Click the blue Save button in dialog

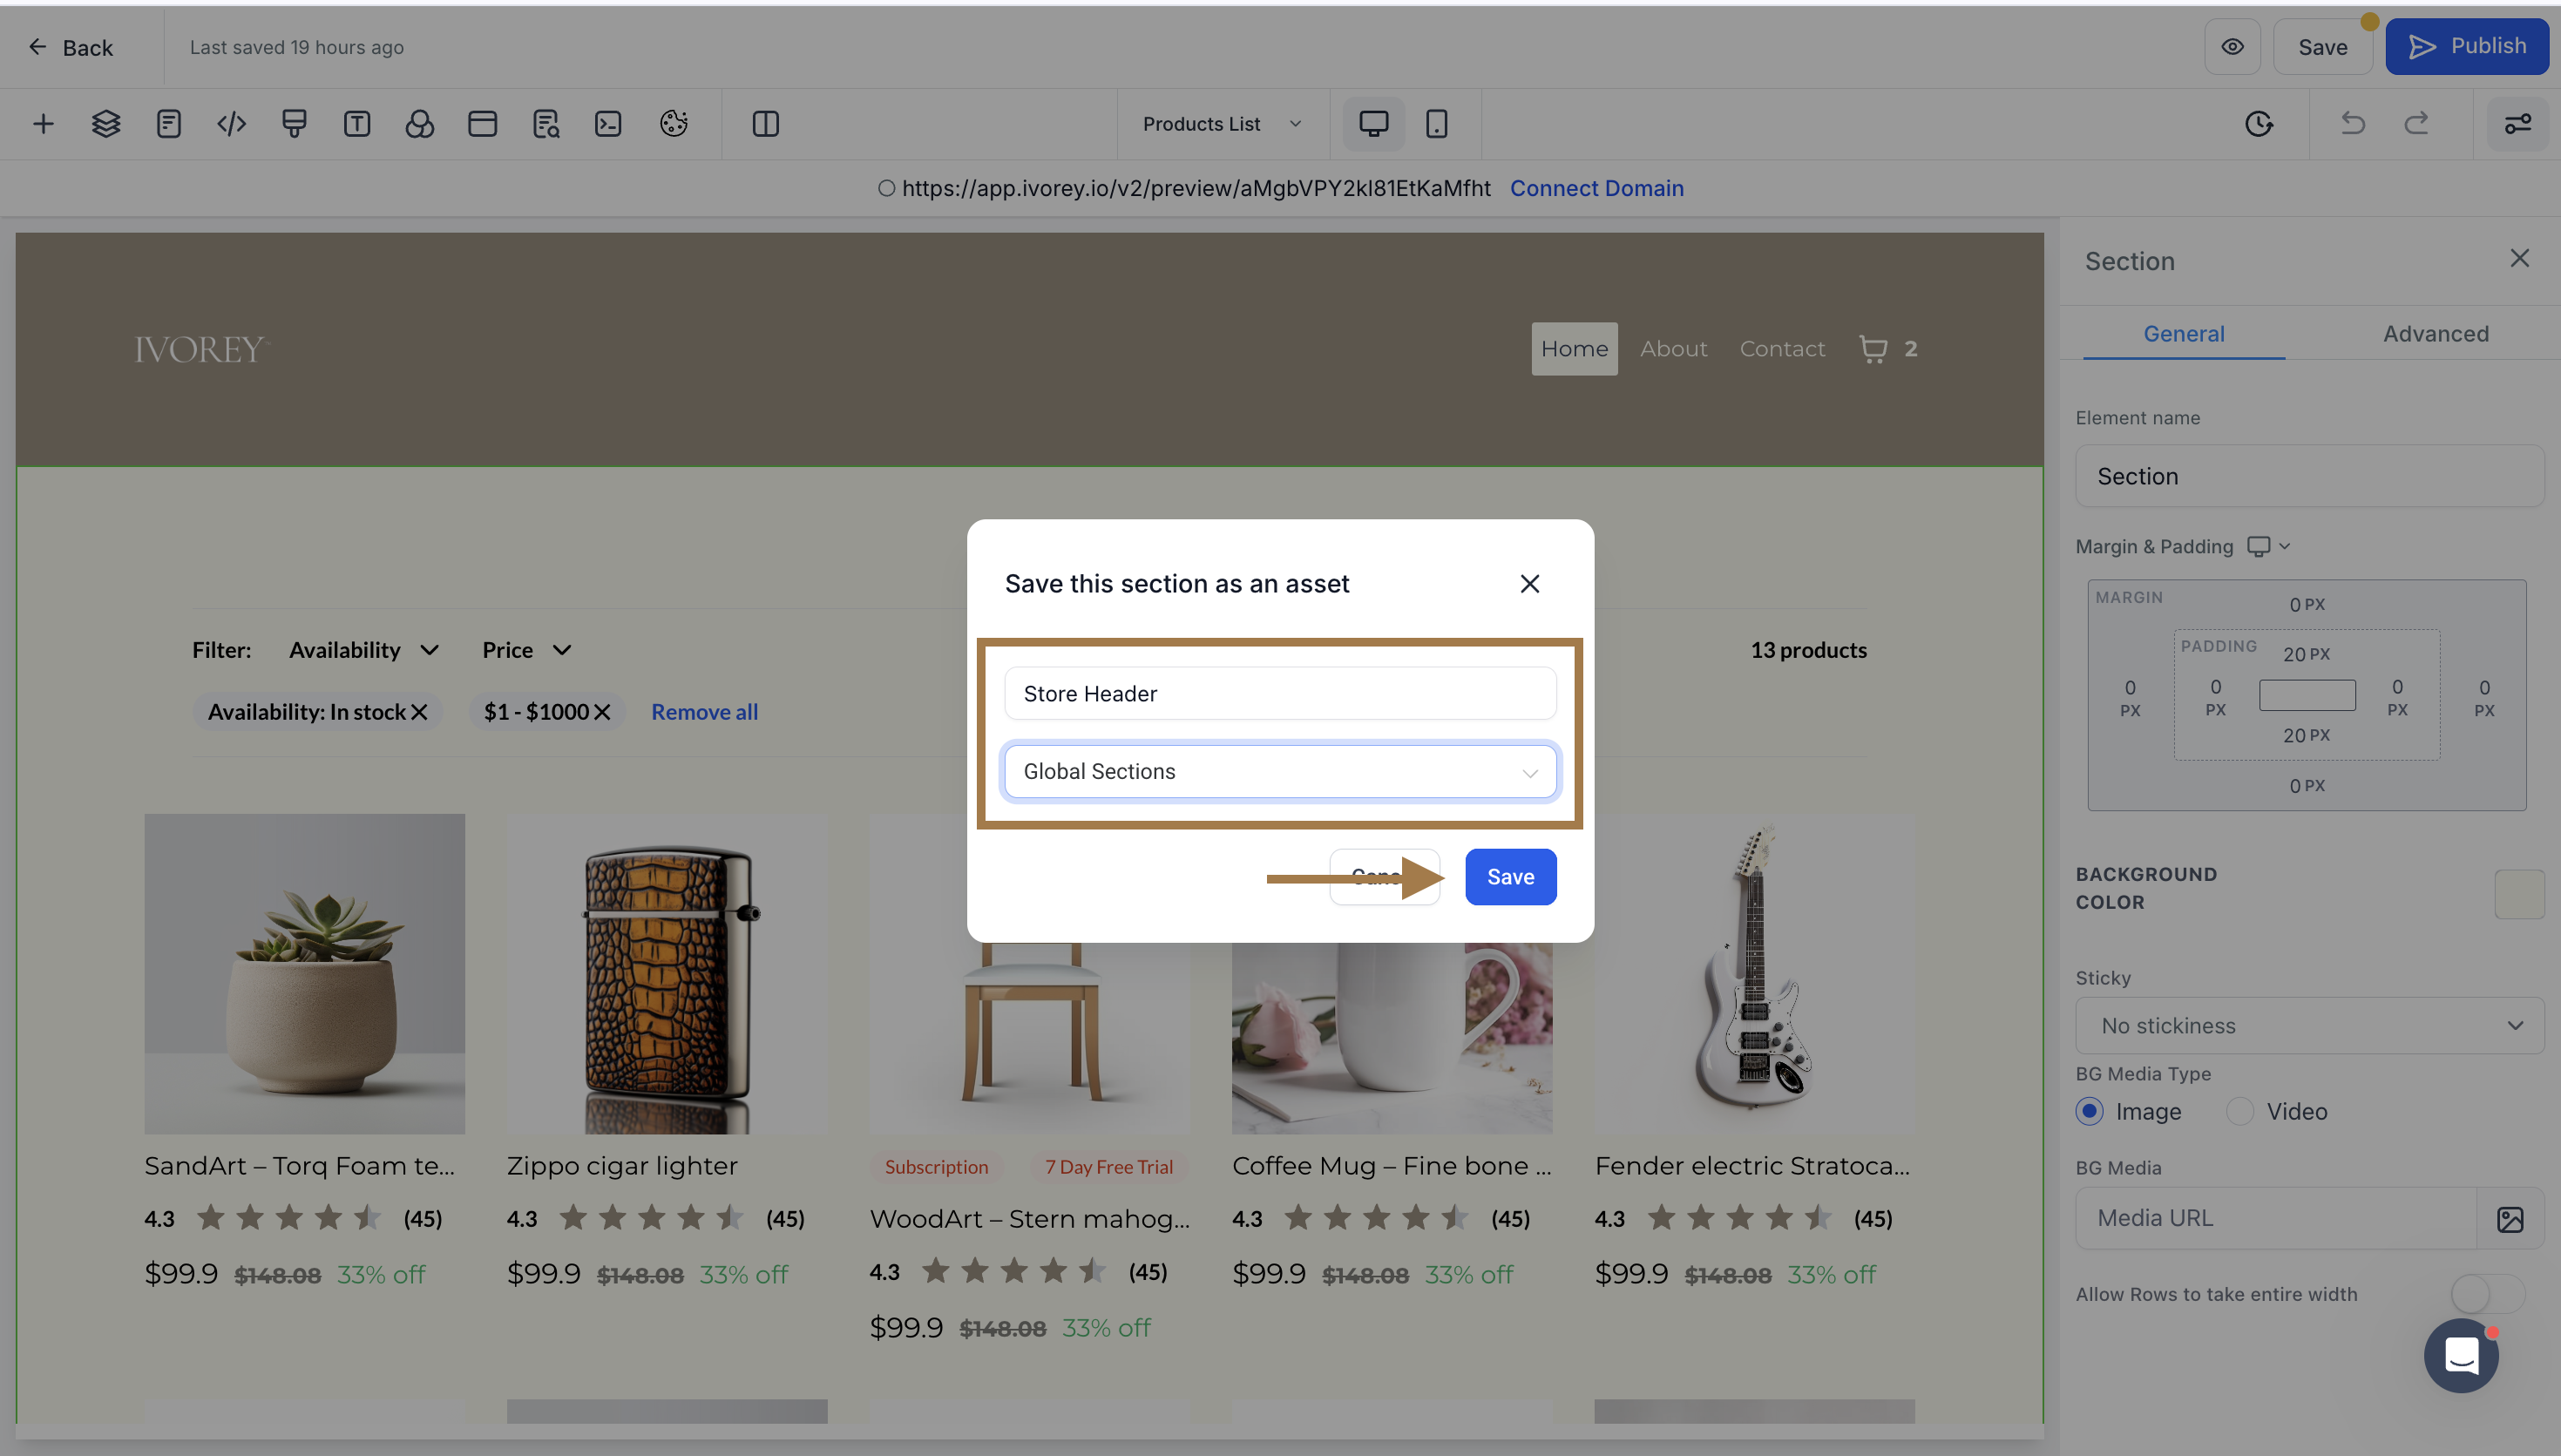pos(1510,877)
